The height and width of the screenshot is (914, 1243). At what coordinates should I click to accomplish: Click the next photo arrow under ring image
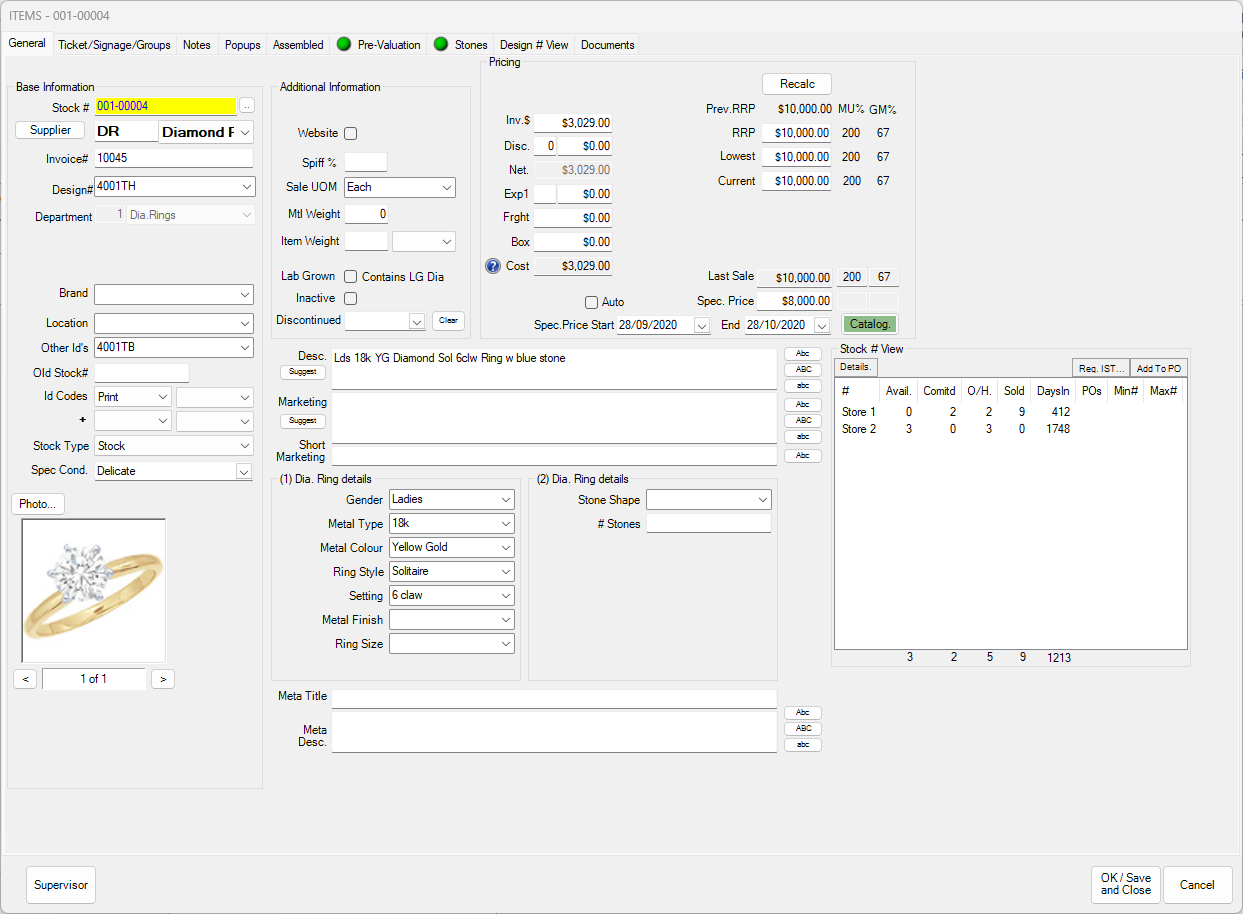[161, 678]
